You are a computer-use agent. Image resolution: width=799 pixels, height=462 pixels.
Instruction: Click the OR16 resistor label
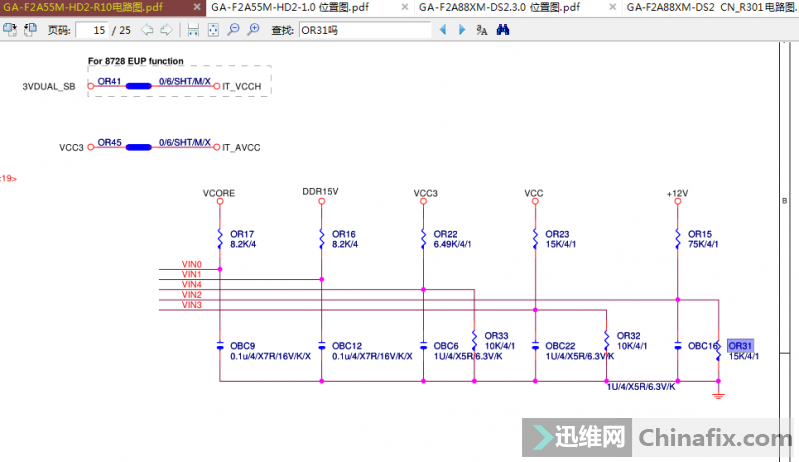point(344,234)
